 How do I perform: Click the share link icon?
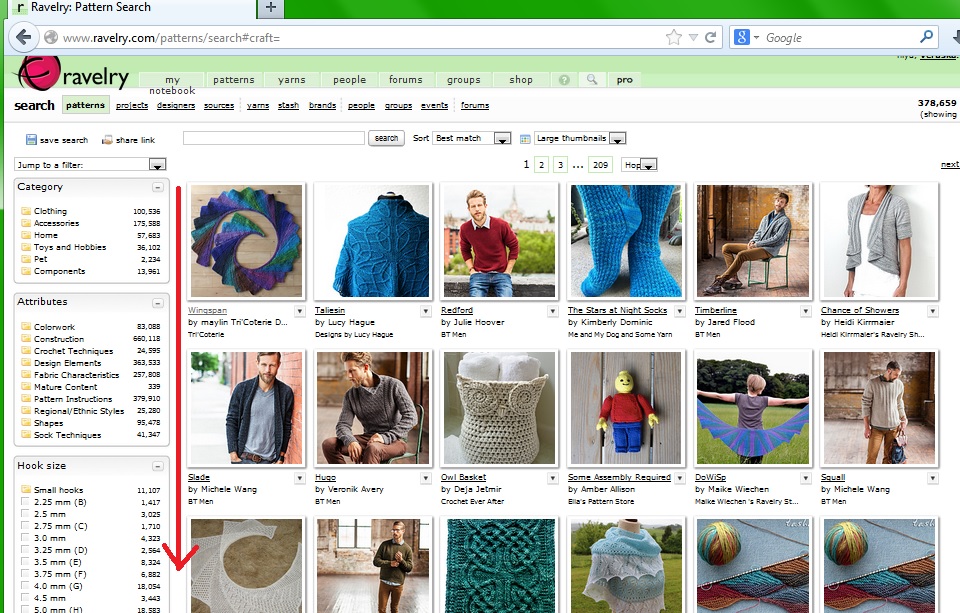click(x=108, y=140)
